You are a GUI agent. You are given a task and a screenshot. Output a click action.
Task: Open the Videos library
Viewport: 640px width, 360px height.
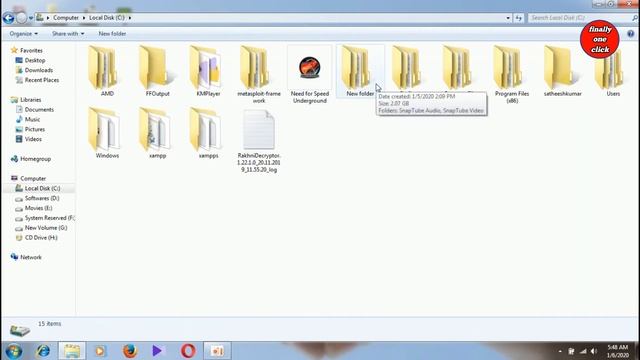33,139
